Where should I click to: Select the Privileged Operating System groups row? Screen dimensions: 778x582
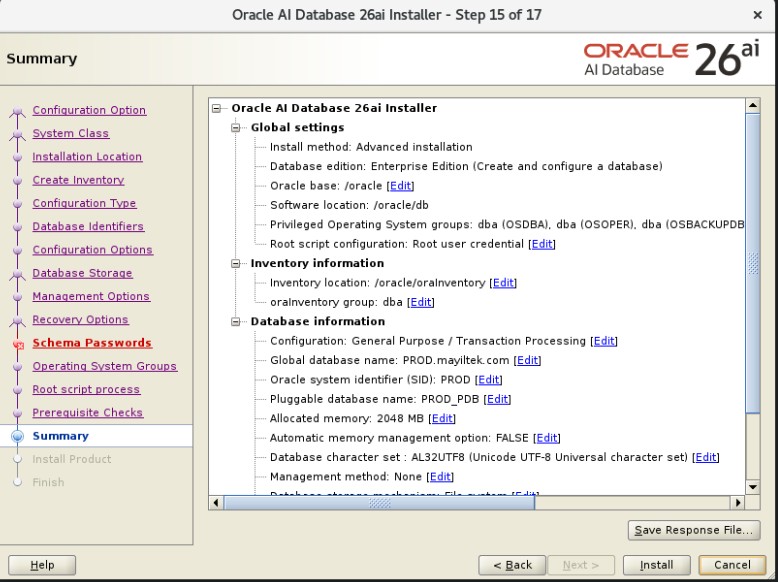[x=507, y=225]
